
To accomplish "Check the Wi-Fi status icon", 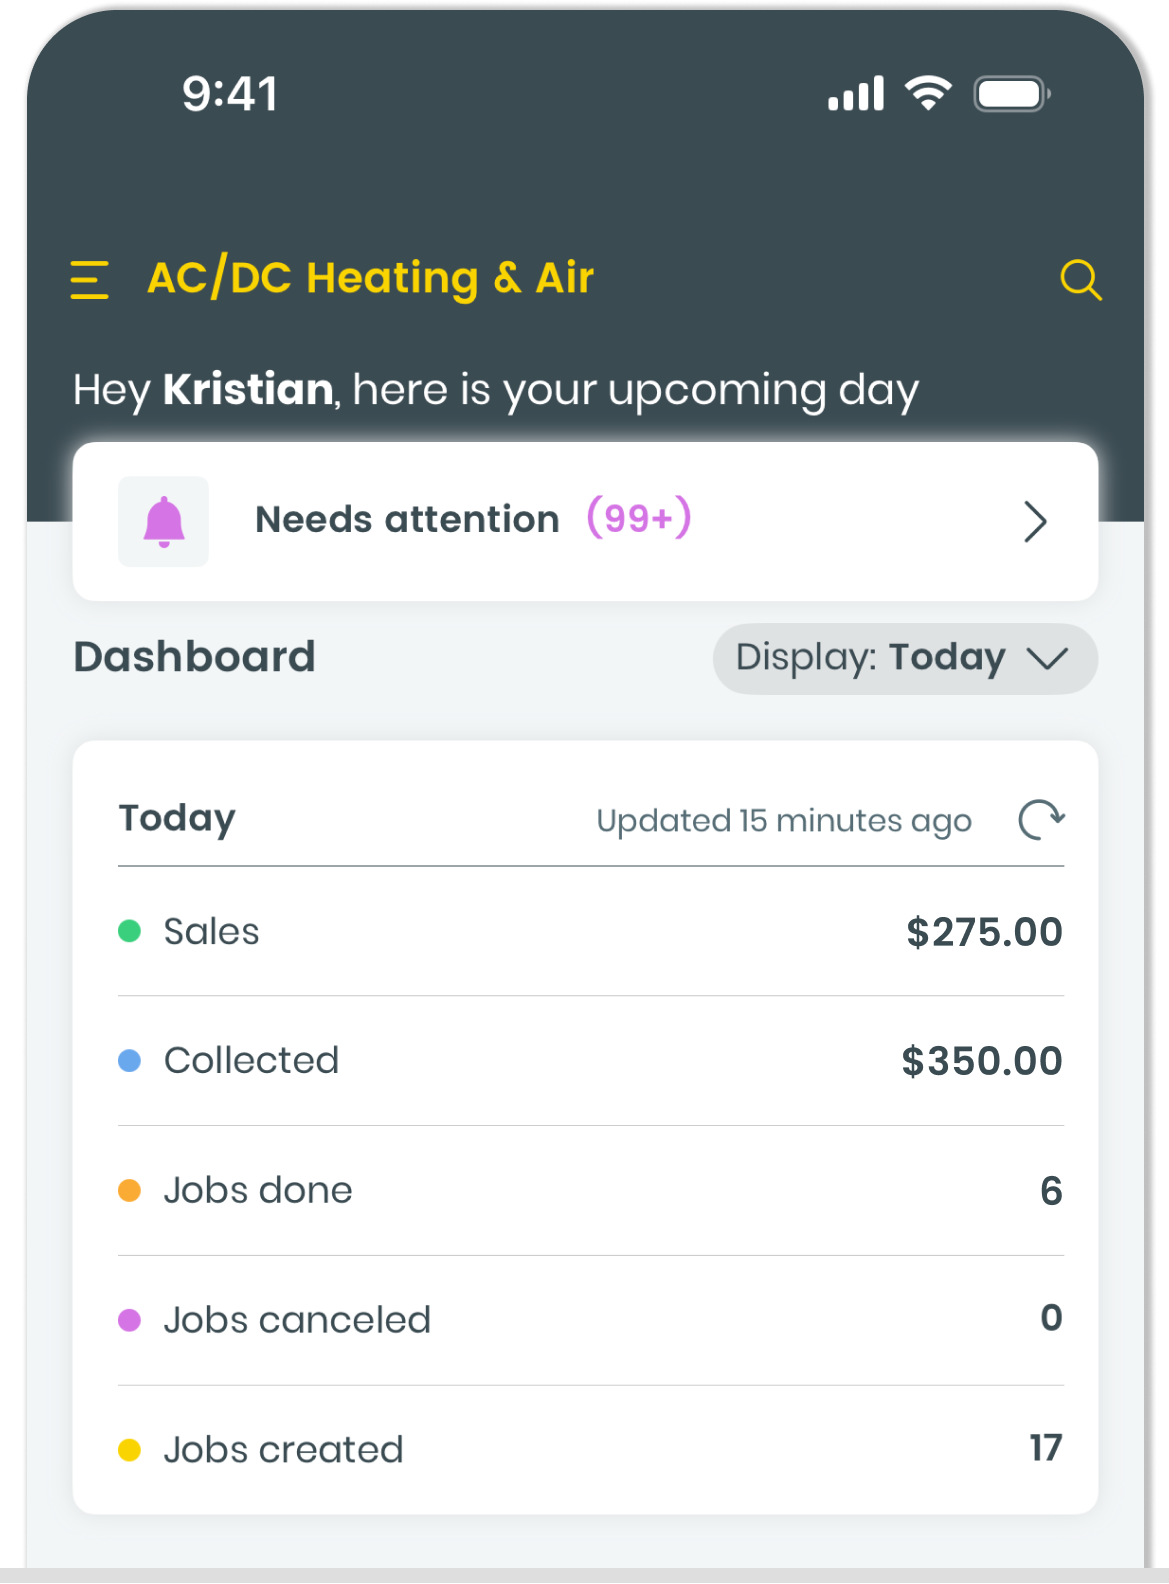I will click(x=928, y=93).
